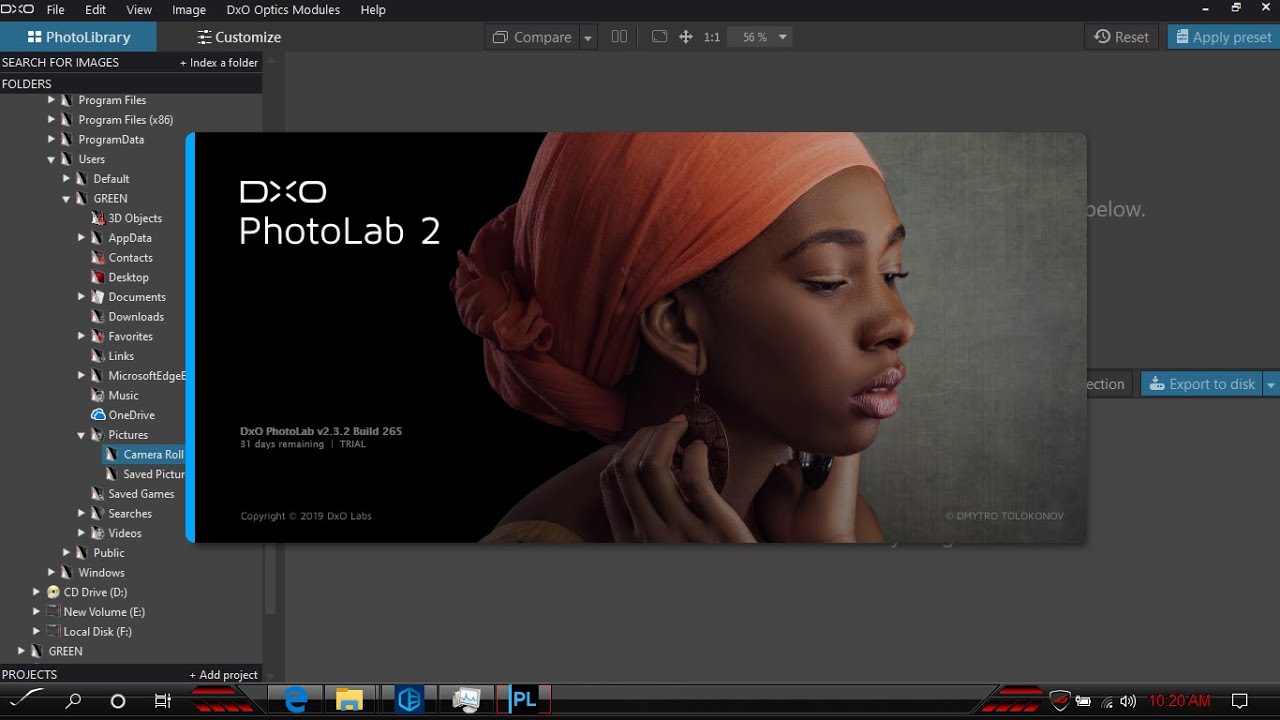Click the Documents folder icon
This screenshot has width=1280, height=720.
click(97, 297)
